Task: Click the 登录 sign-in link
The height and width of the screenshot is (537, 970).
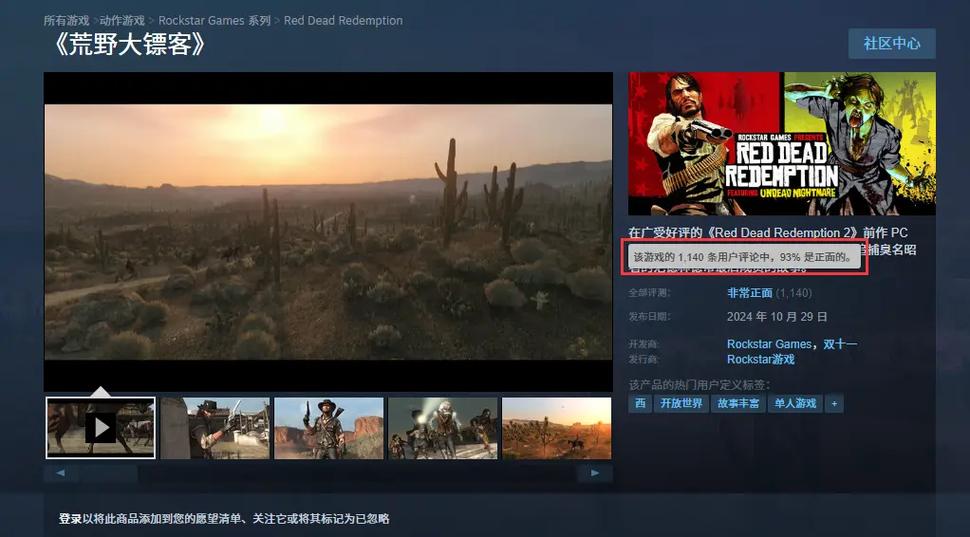Action: click(71, 518)
